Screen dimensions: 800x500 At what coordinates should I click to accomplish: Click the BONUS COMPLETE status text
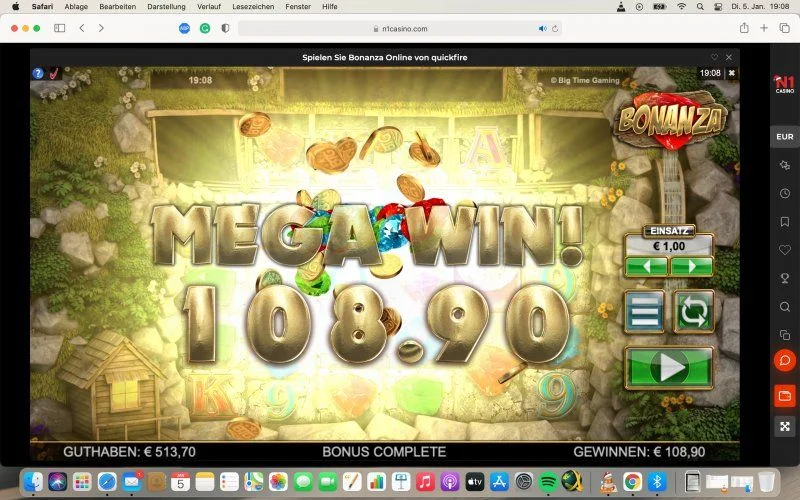384,452
